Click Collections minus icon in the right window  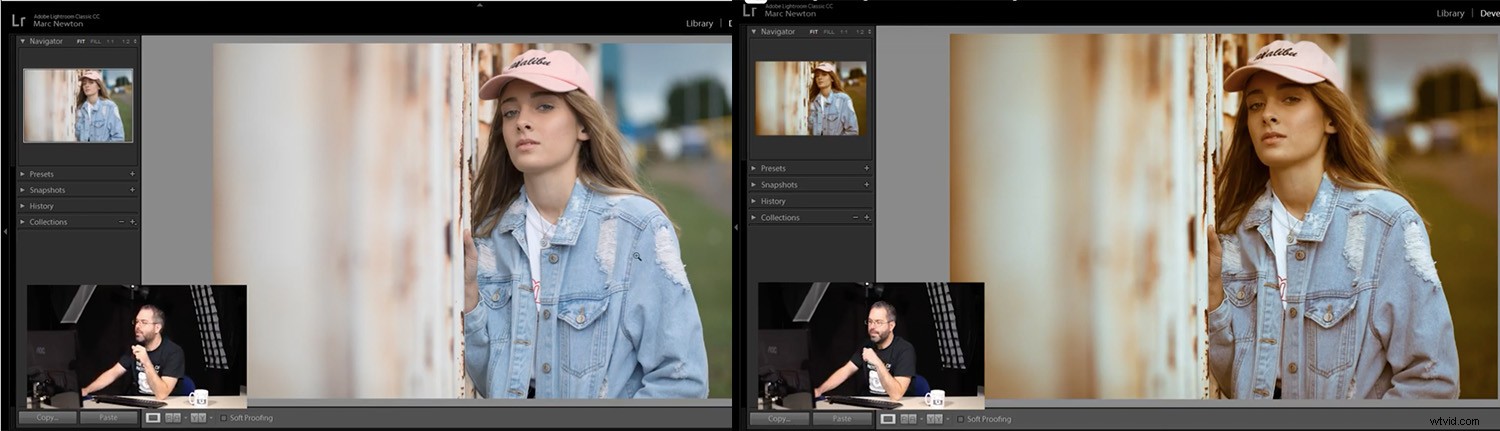[855, 217]
